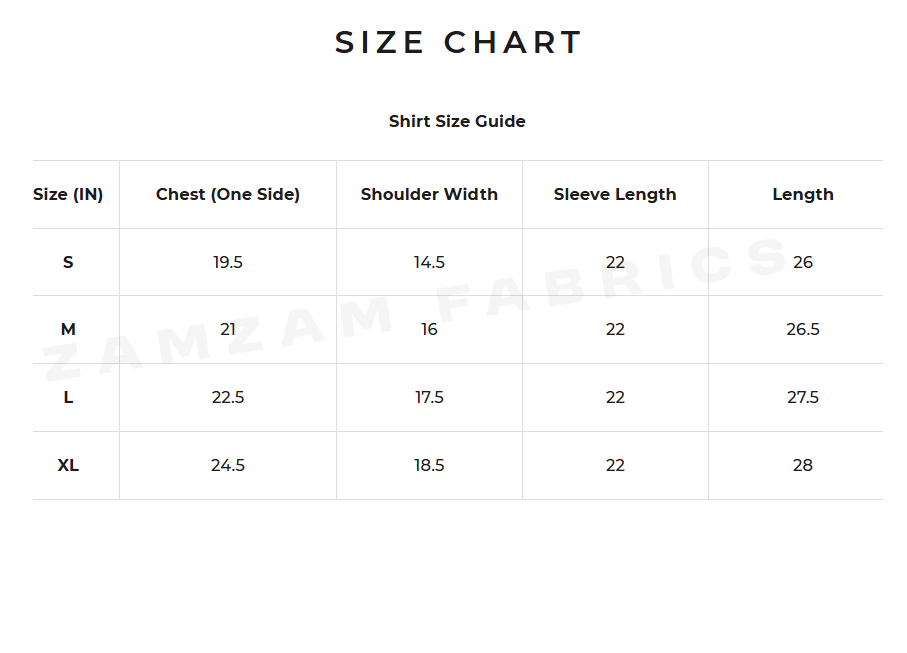
Task: Click shoulder width value 14.5
Action: click(429, 262)
